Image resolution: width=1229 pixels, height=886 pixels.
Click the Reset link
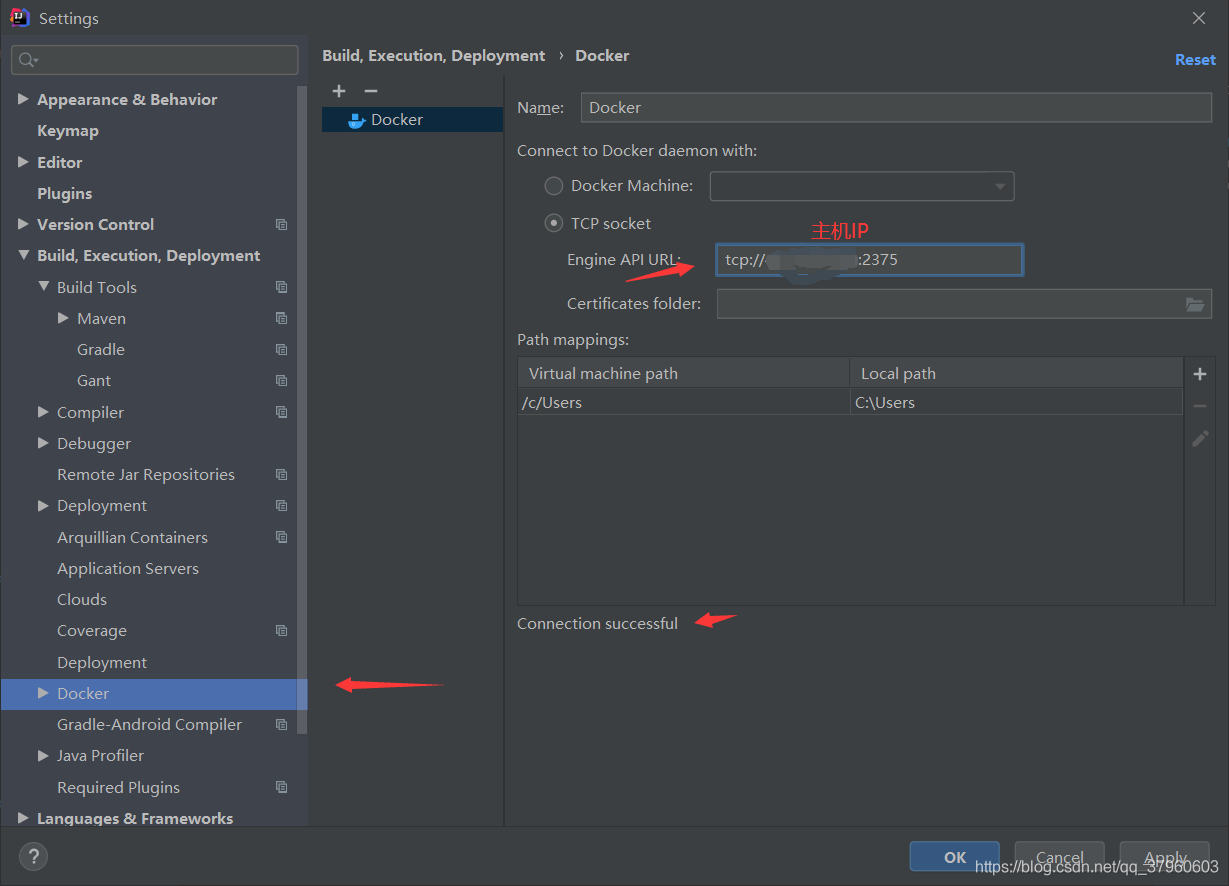pos(1195,60)
